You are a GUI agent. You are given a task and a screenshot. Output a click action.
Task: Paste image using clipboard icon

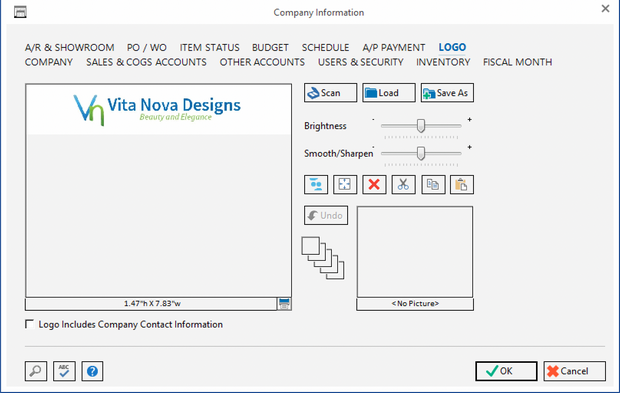click(x=461, y=185)
